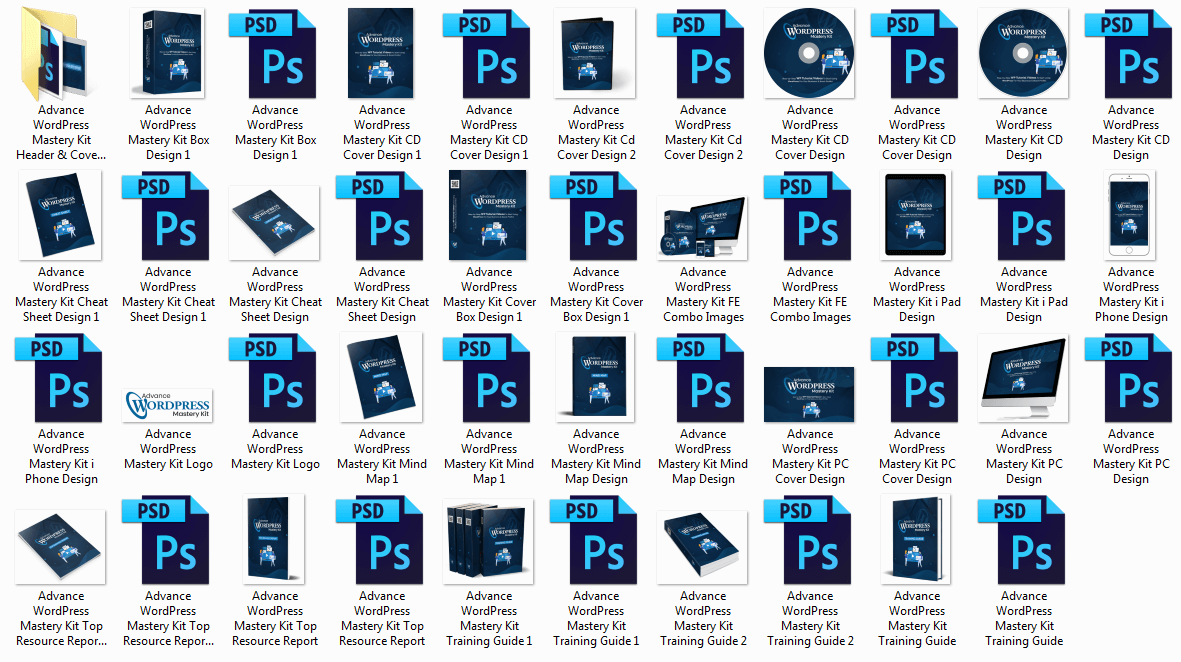Select the truncated Top Resource Repor... image thumbnail

click(60, 547)
